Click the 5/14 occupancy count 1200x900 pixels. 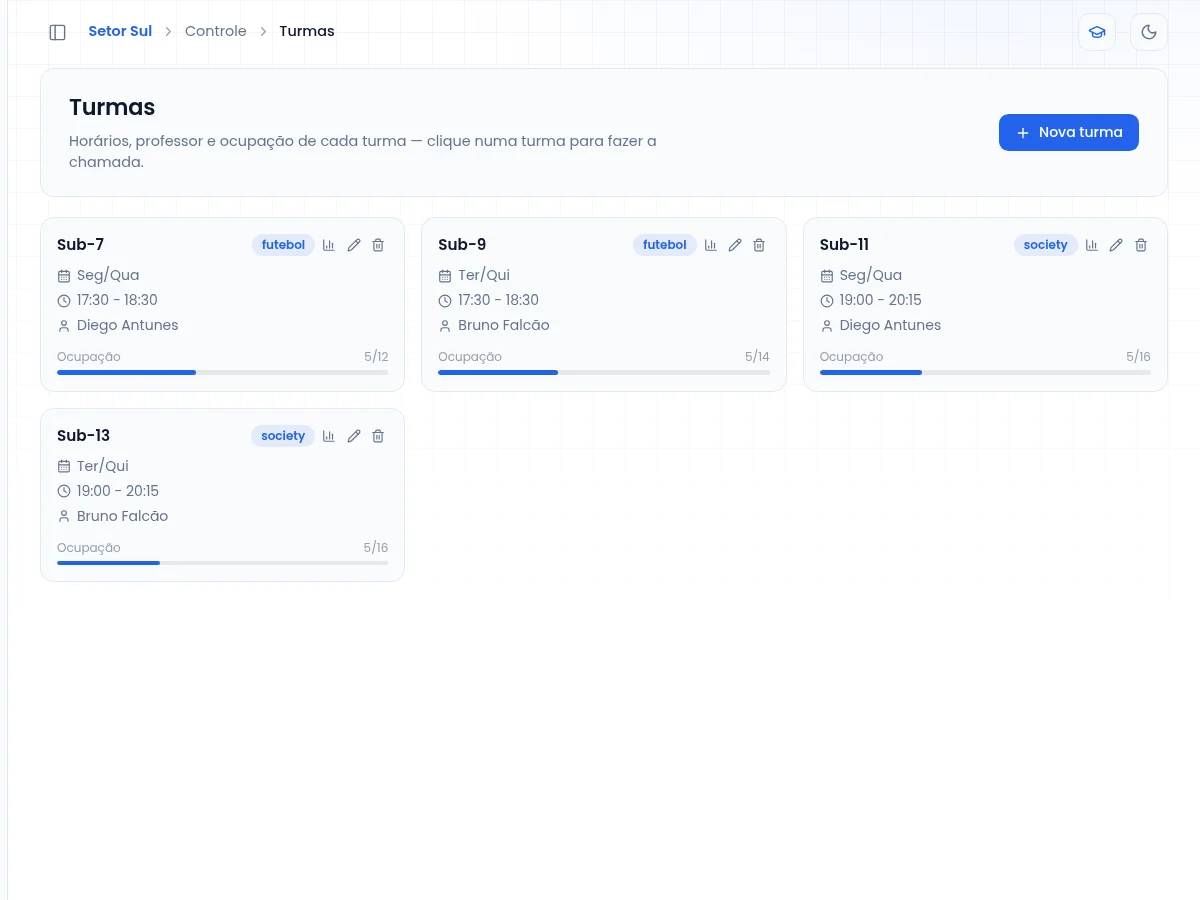(x=757, y=357)
